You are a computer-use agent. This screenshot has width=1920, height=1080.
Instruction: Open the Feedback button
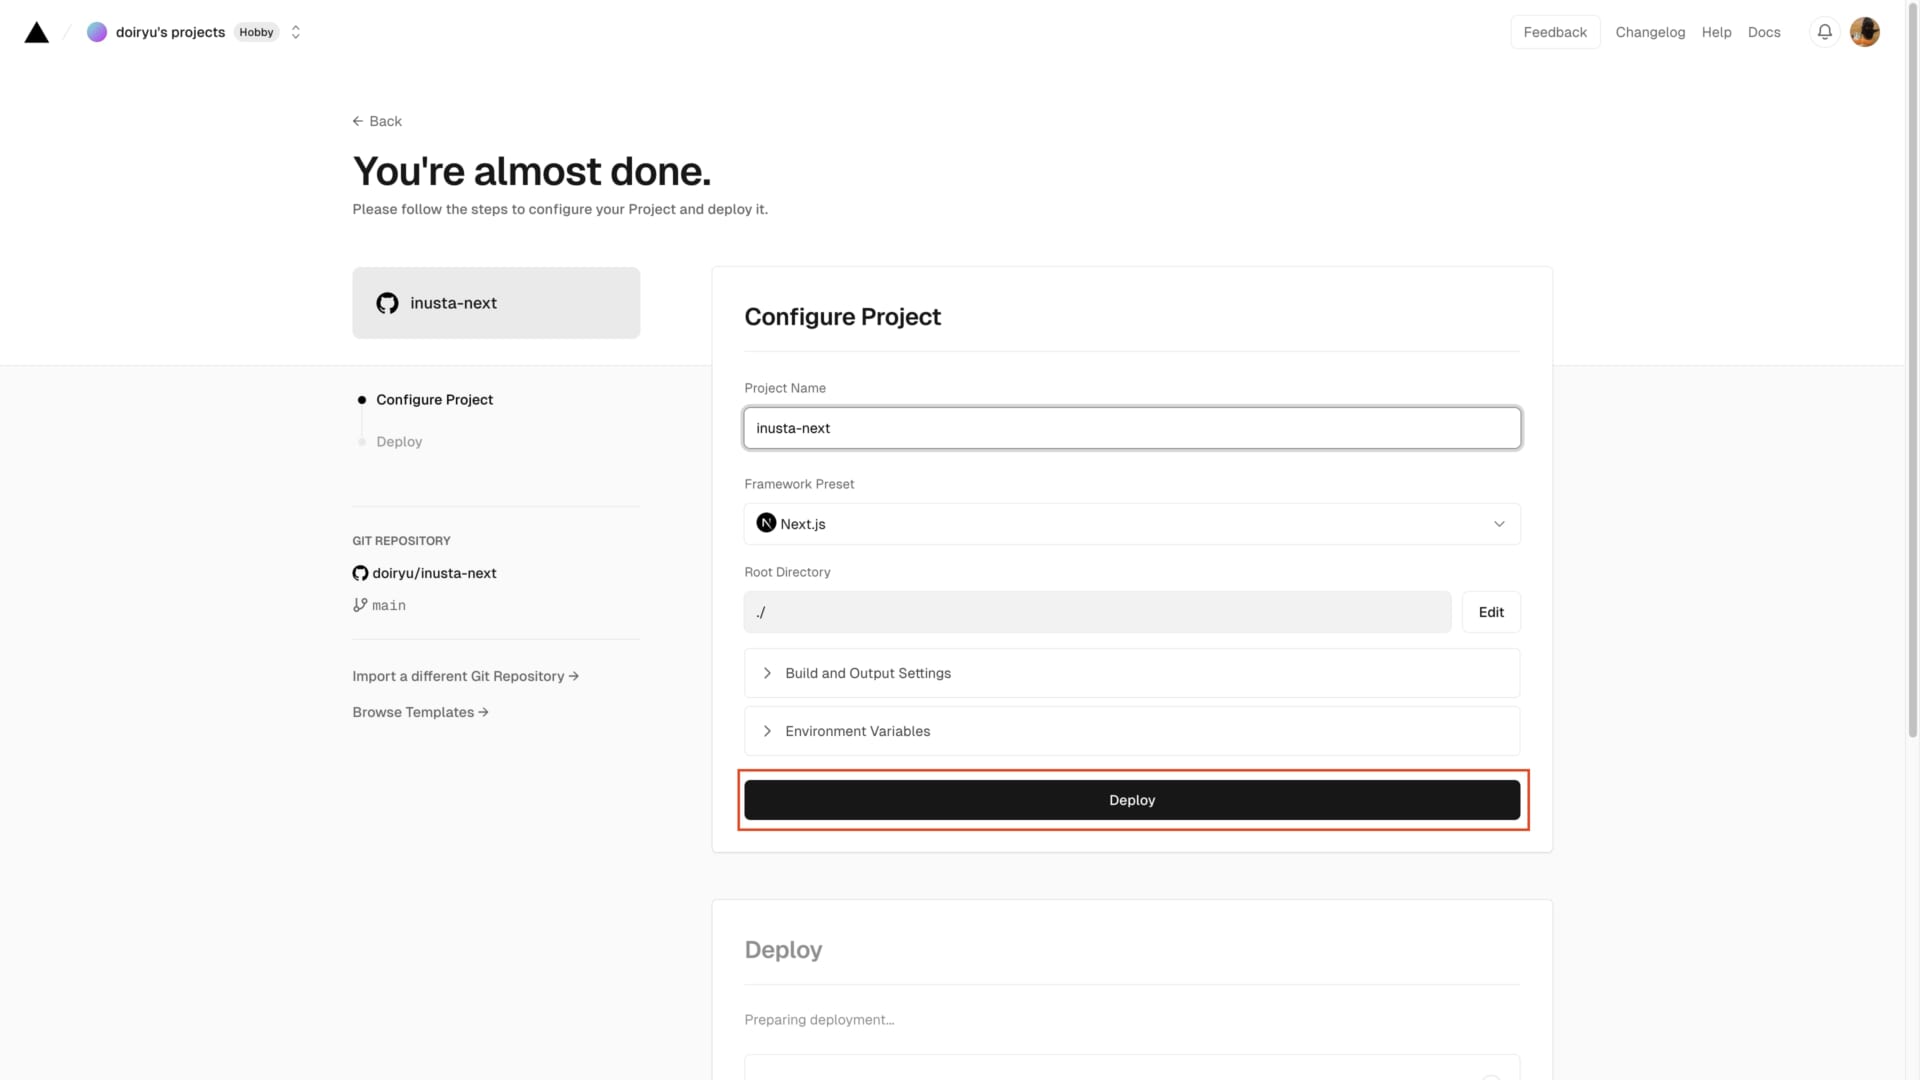pyautogui.click(x=1555, y=32)
